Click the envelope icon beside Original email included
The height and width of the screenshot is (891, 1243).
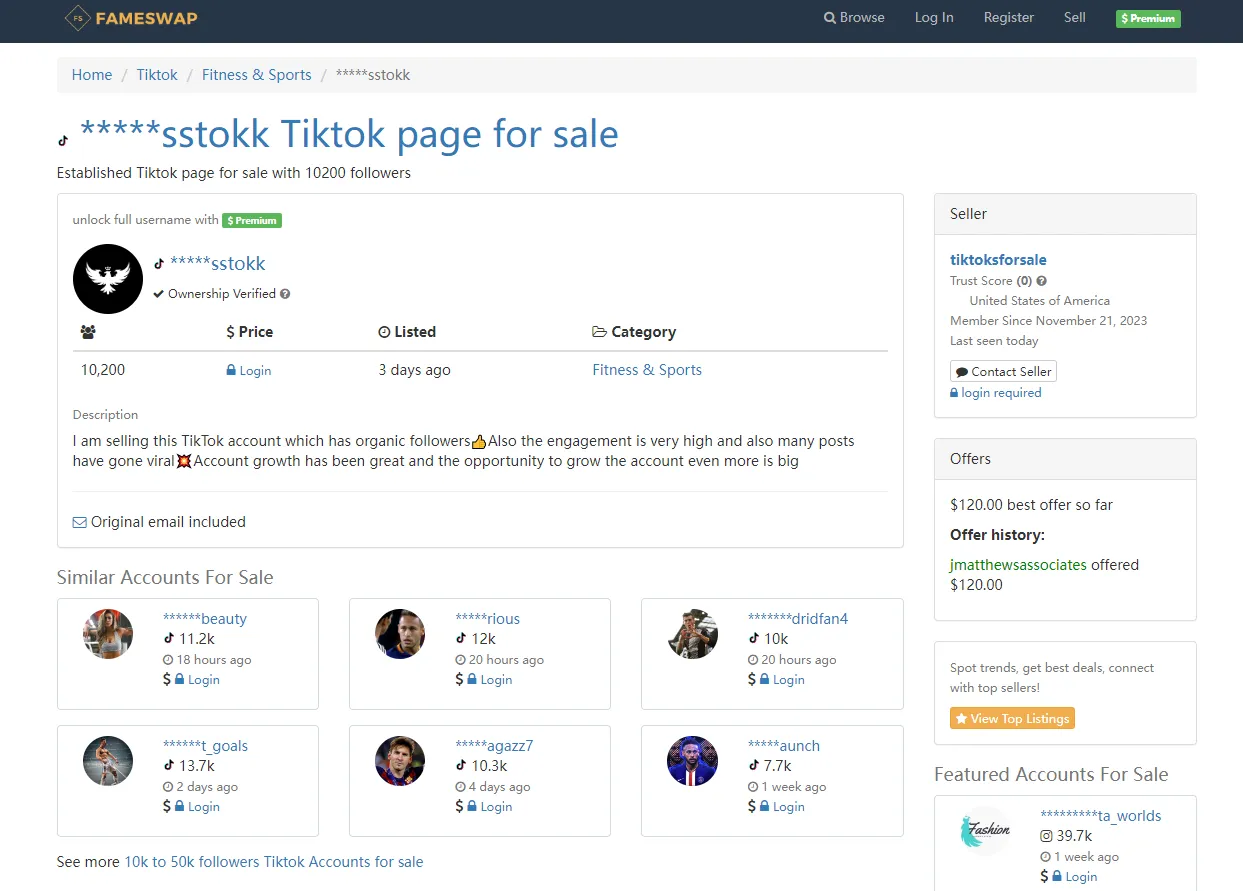(80, 522)
